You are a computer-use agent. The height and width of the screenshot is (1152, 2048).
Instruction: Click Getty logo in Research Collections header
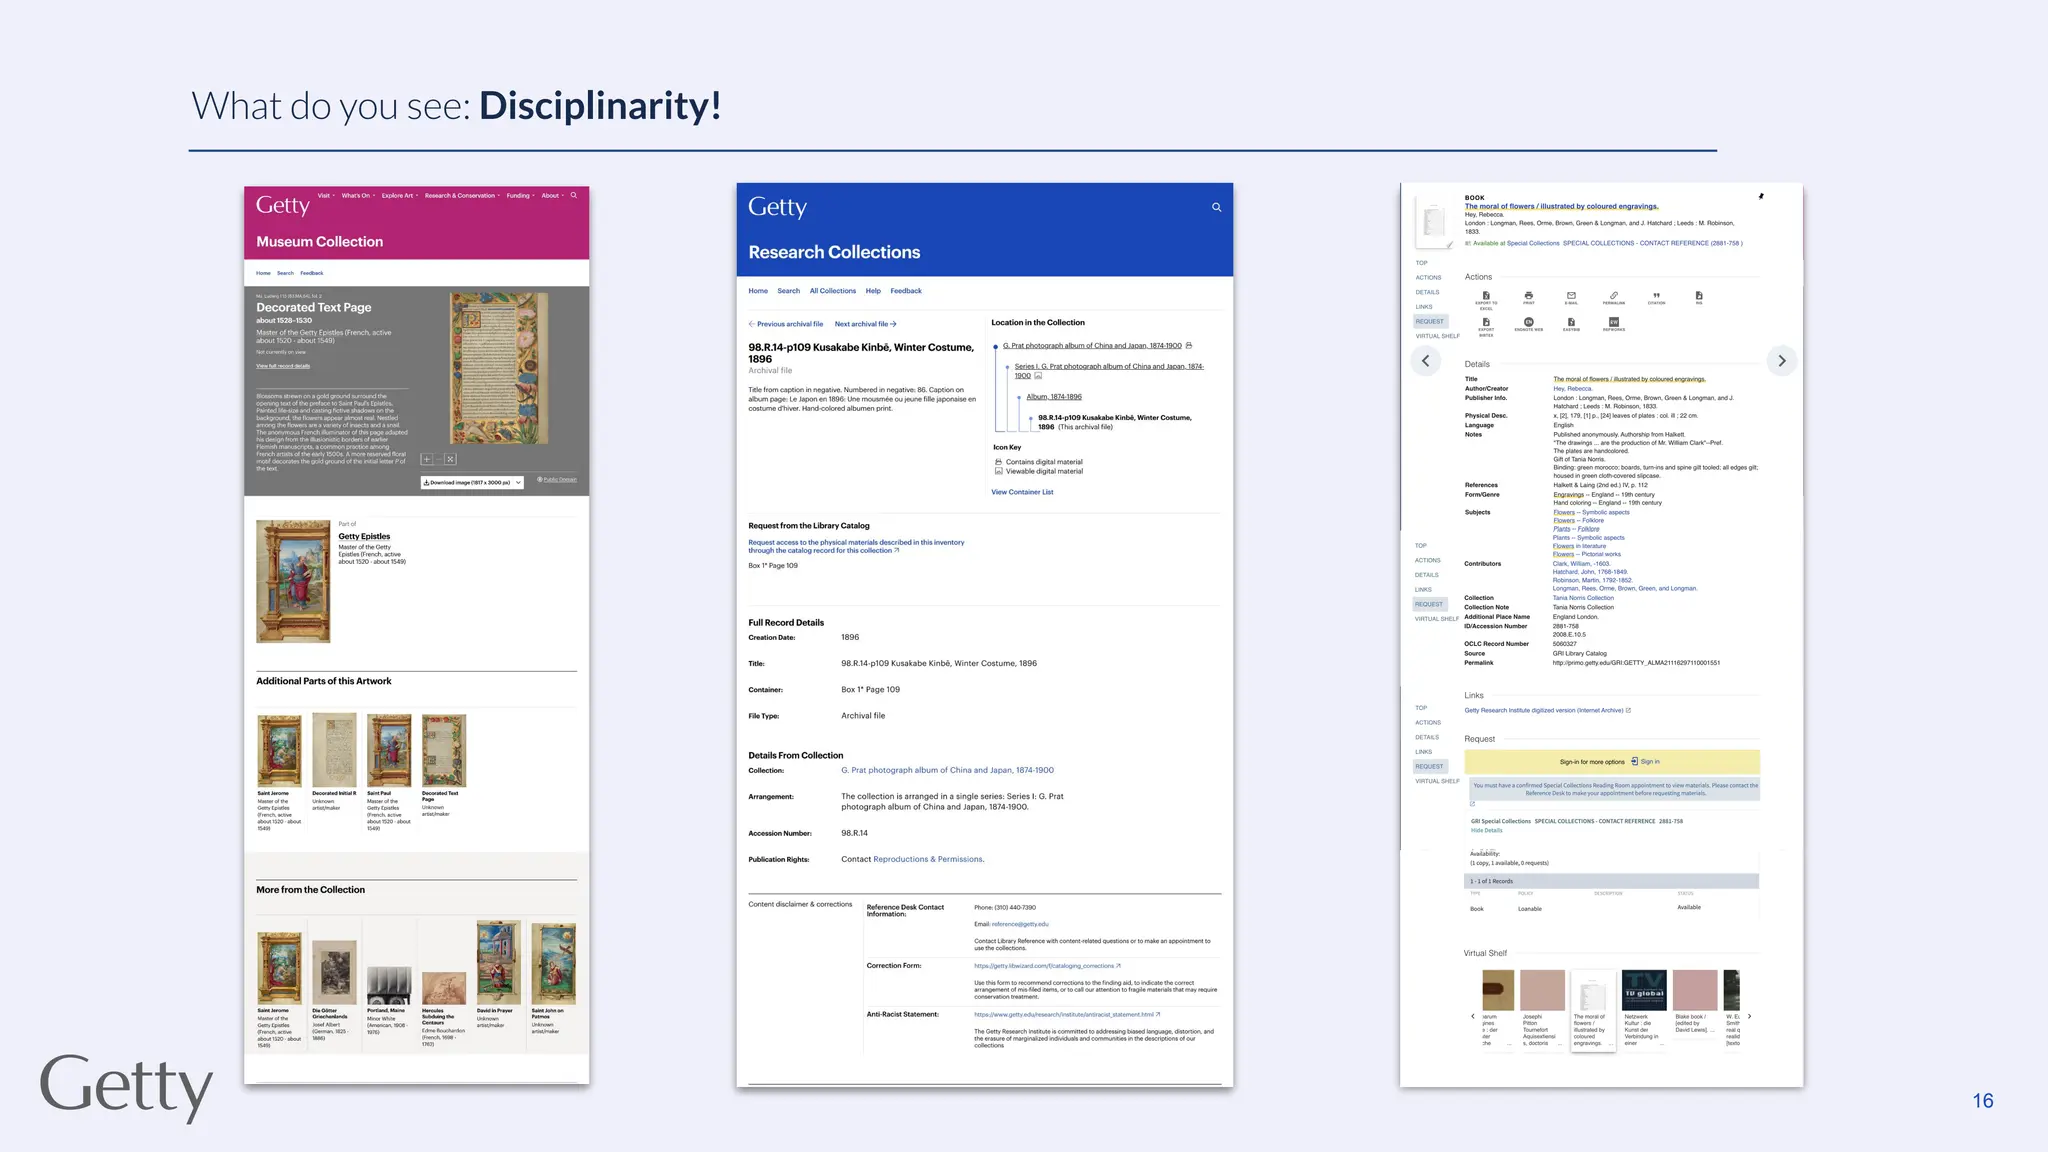click(x=777, y=207)
